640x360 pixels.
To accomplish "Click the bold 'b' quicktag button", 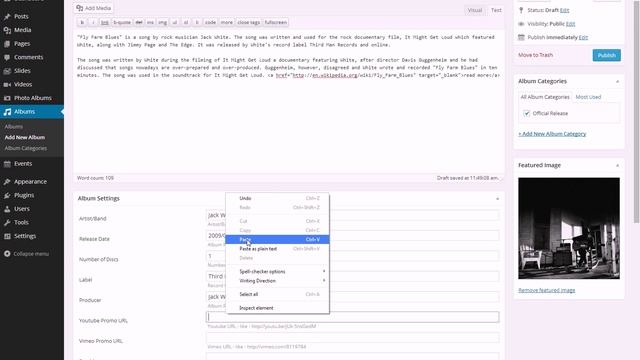I will tap(82, 22).
